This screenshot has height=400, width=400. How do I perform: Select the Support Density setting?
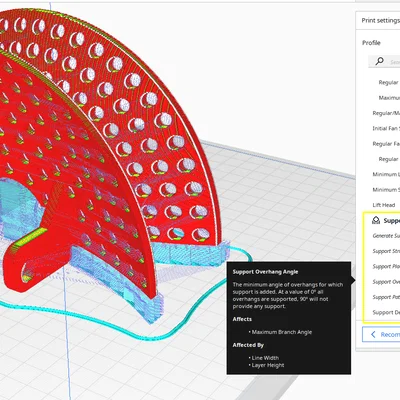point(386,312)
